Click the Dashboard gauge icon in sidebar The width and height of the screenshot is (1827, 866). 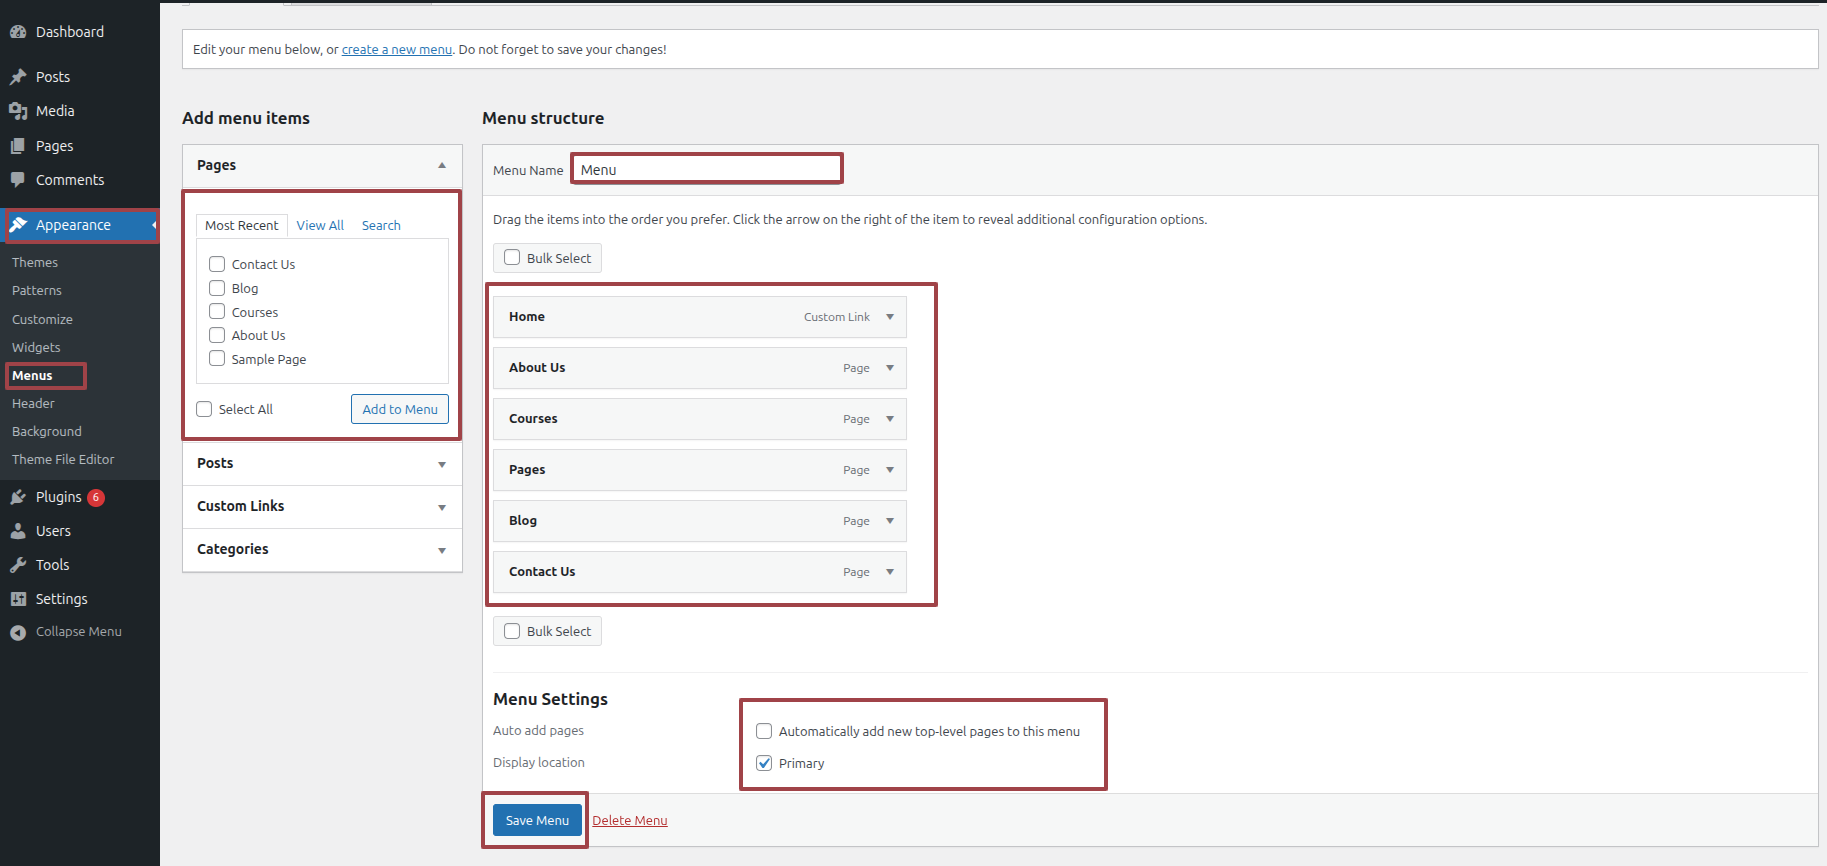[18, 32]
